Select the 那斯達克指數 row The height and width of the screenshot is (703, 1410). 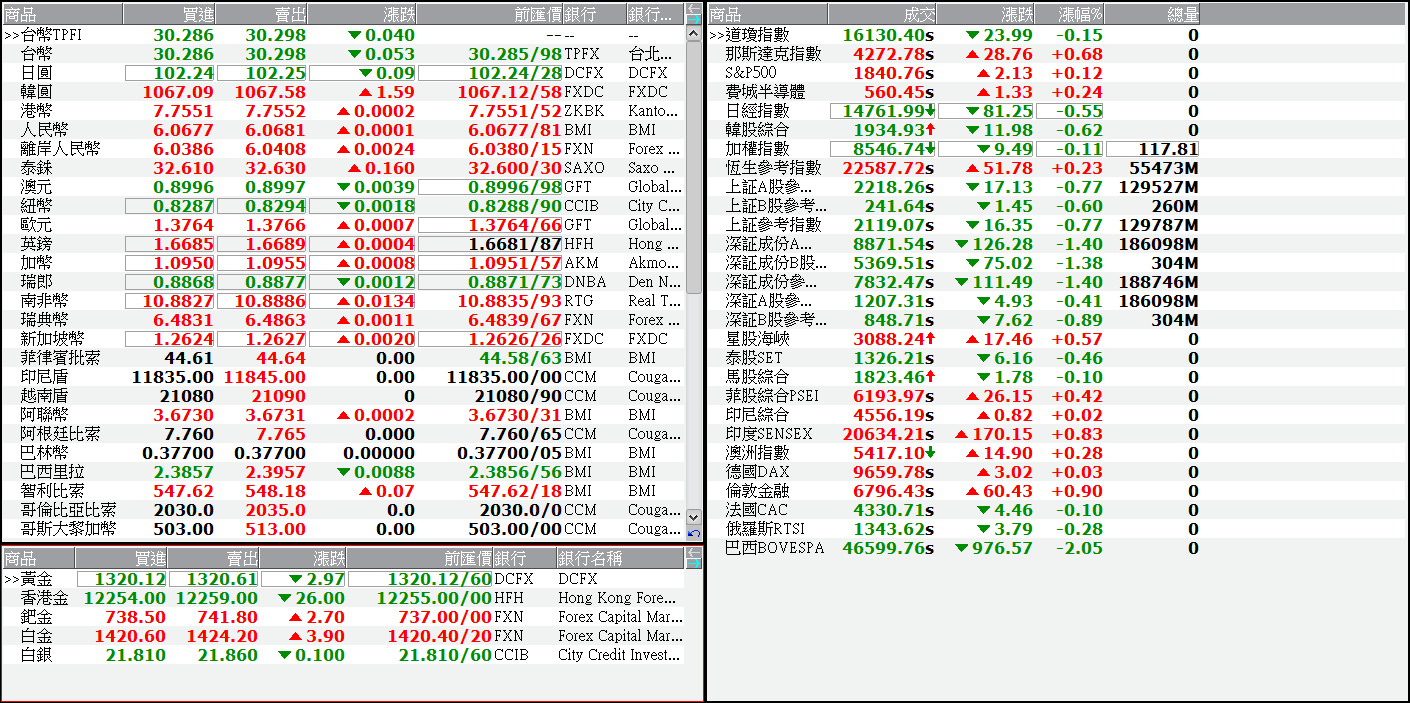pos(954,54)
